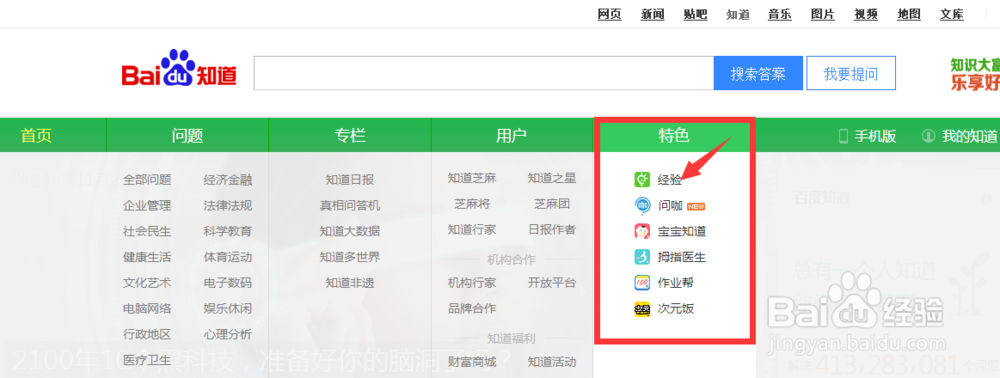Open 财富商城 link
The image size is (1000, 378).
[472, 362]
